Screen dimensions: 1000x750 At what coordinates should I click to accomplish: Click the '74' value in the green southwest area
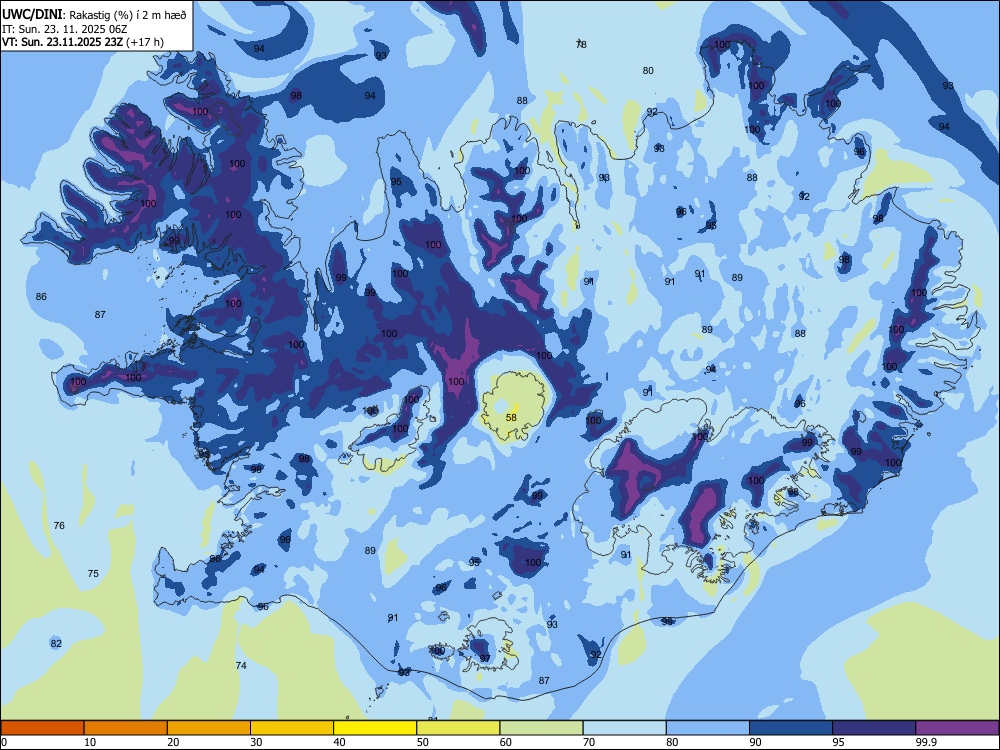tap(241, 665)
